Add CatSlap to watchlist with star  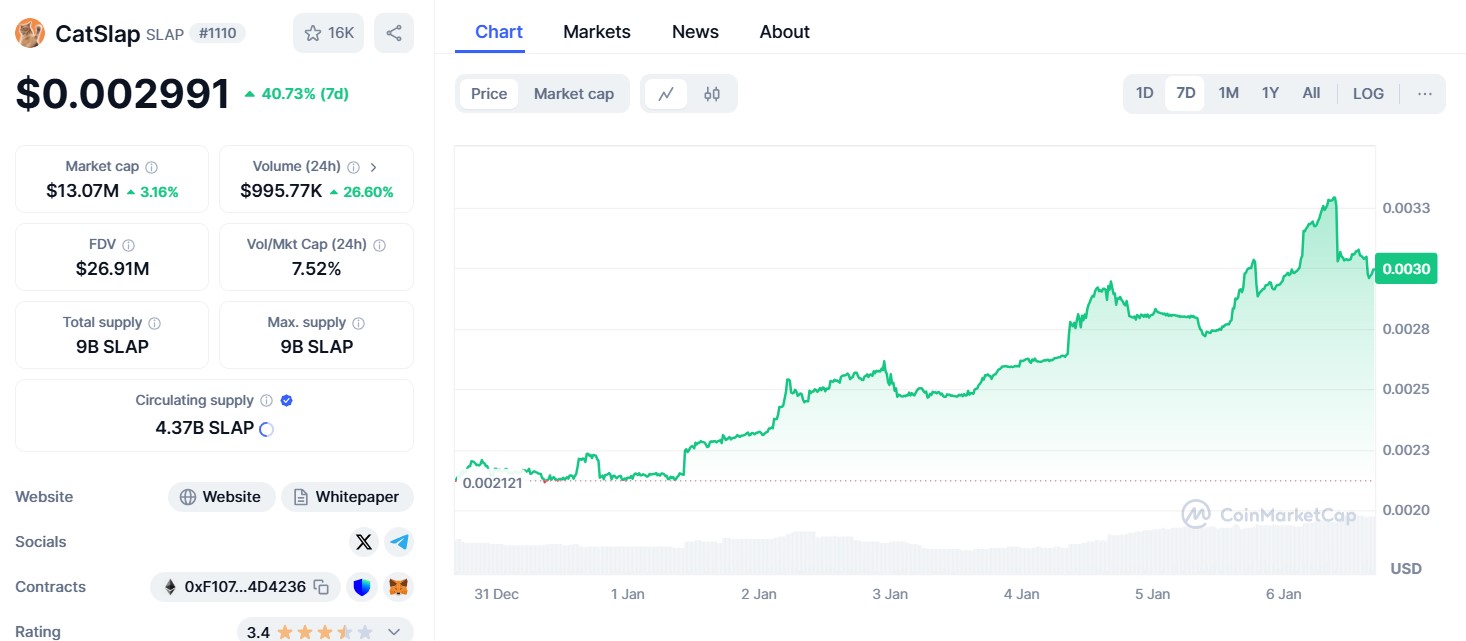329,33
